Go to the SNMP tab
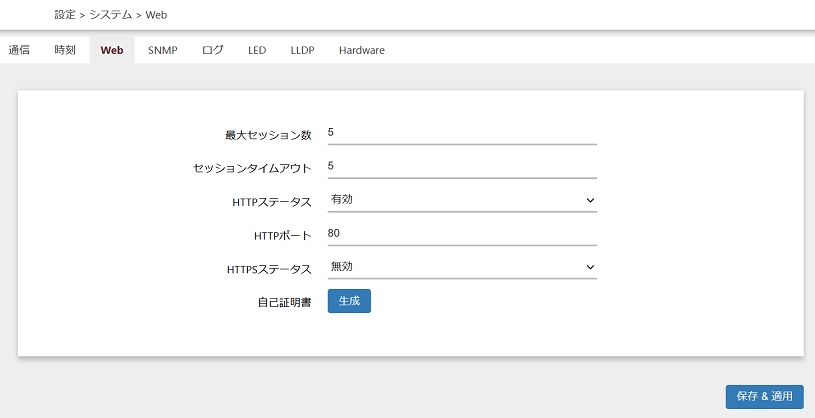The height and width of the screenshot is (418, 815). point(162,50)
